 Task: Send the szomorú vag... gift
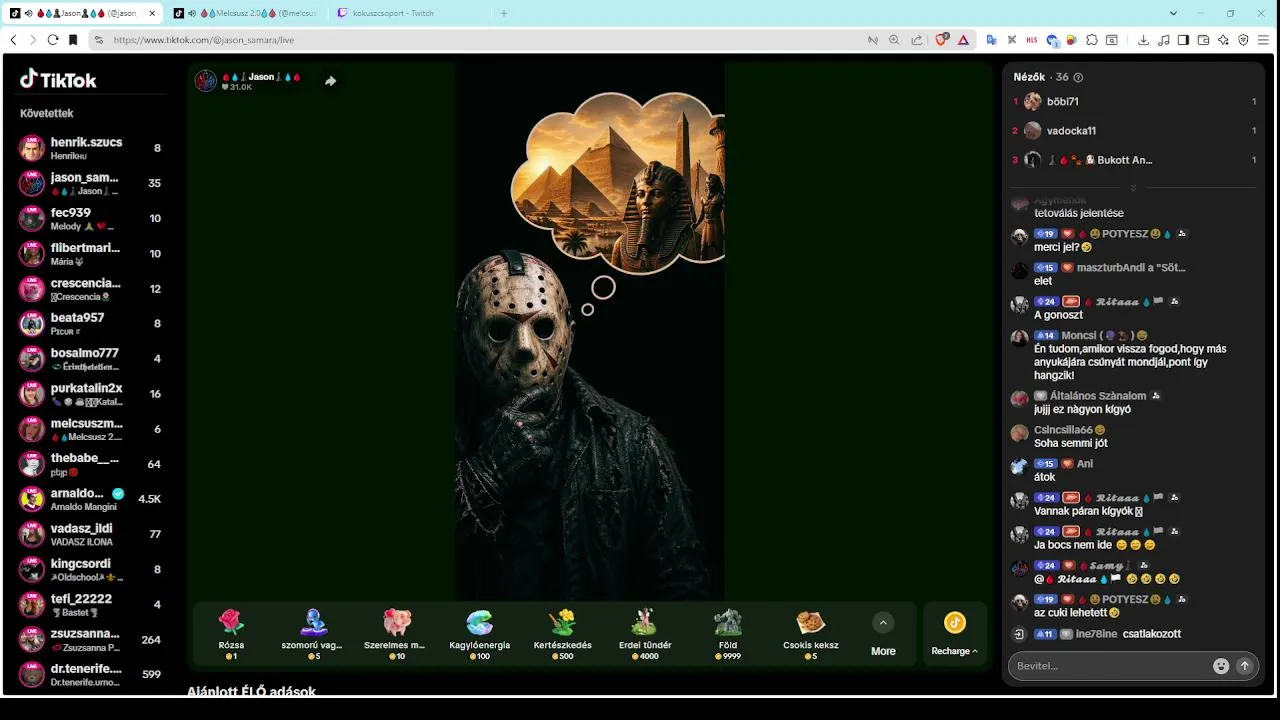click(x=313, y=634)
